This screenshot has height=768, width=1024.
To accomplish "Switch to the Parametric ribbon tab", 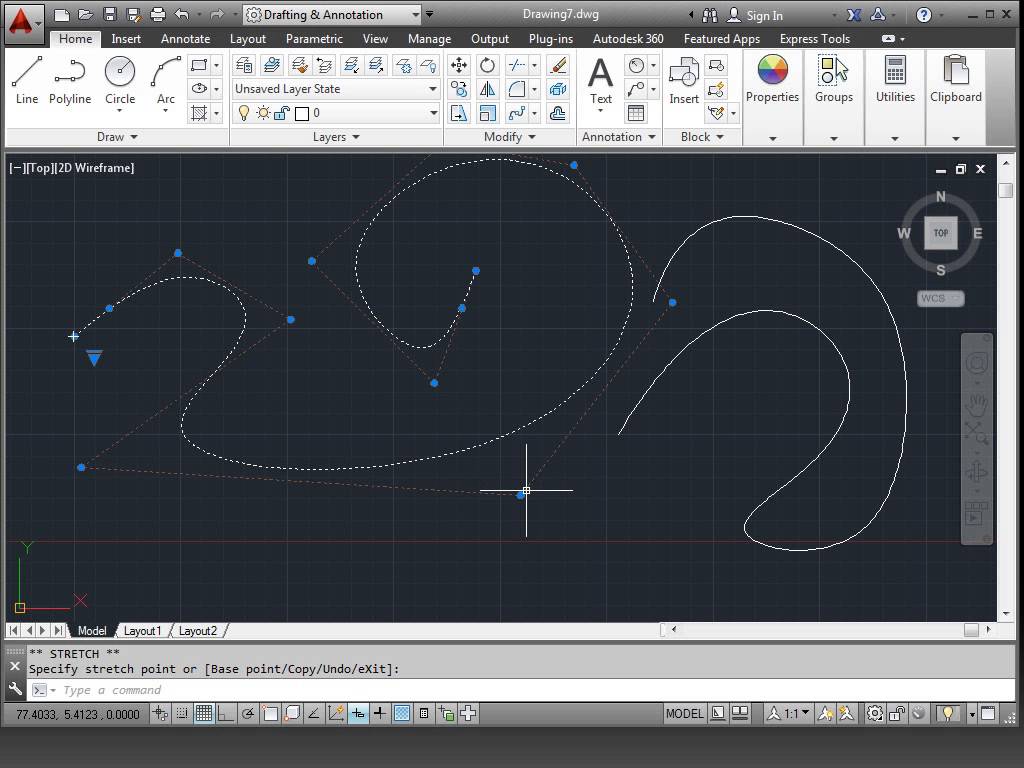I will click(x=314, y=38).
